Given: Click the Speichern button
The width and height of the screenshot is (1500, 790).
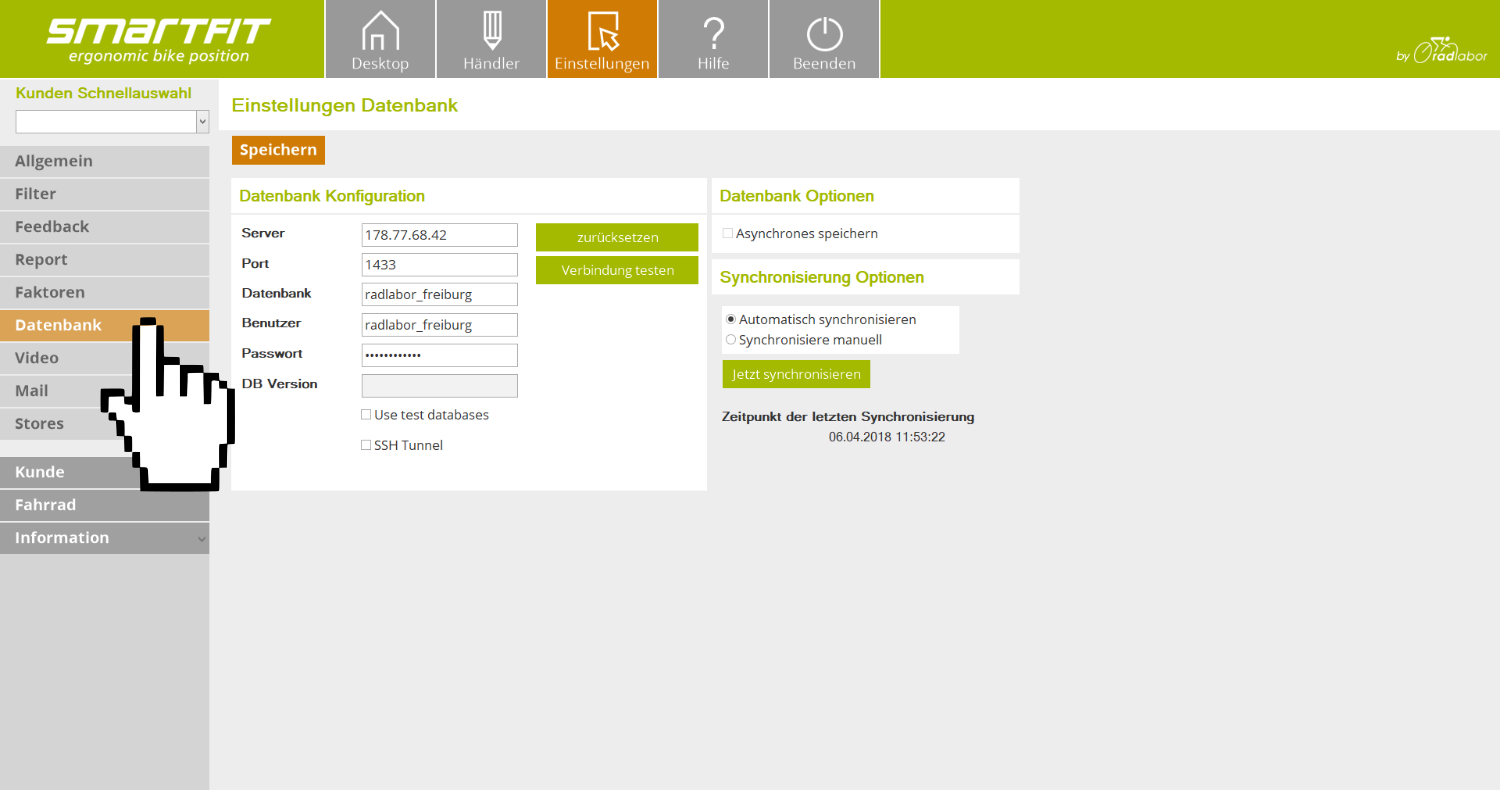Looking at the screenshot, I should coord(278,150).
